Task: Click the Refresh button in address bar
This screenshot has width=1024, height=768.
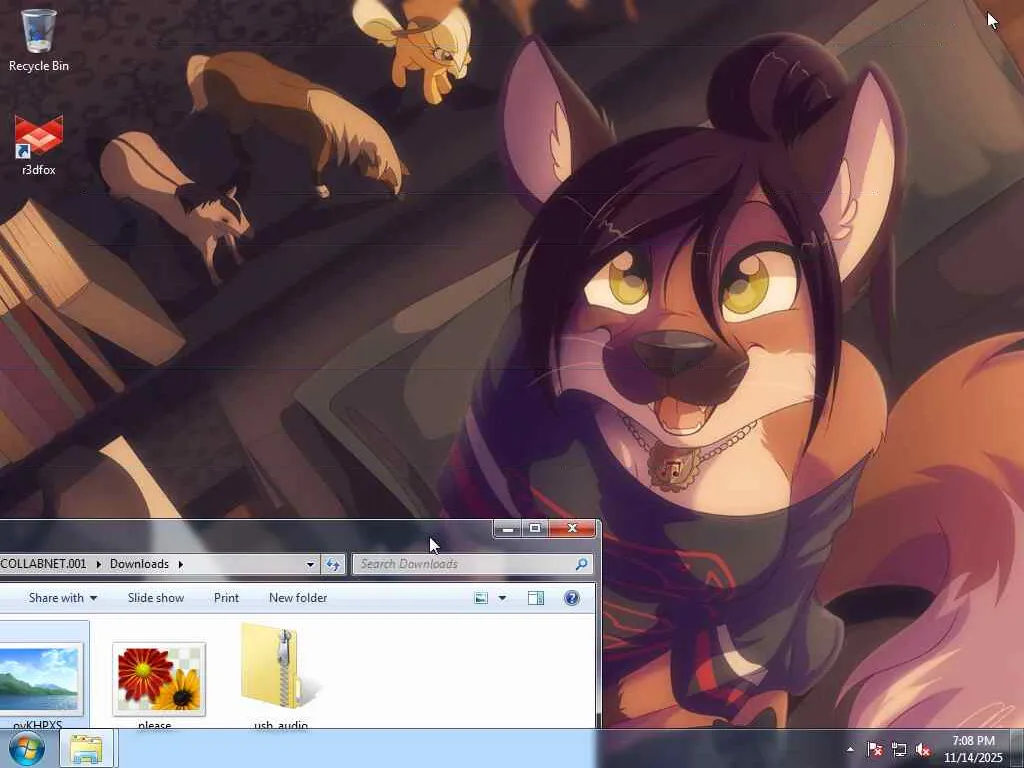Action: [332, 564]
